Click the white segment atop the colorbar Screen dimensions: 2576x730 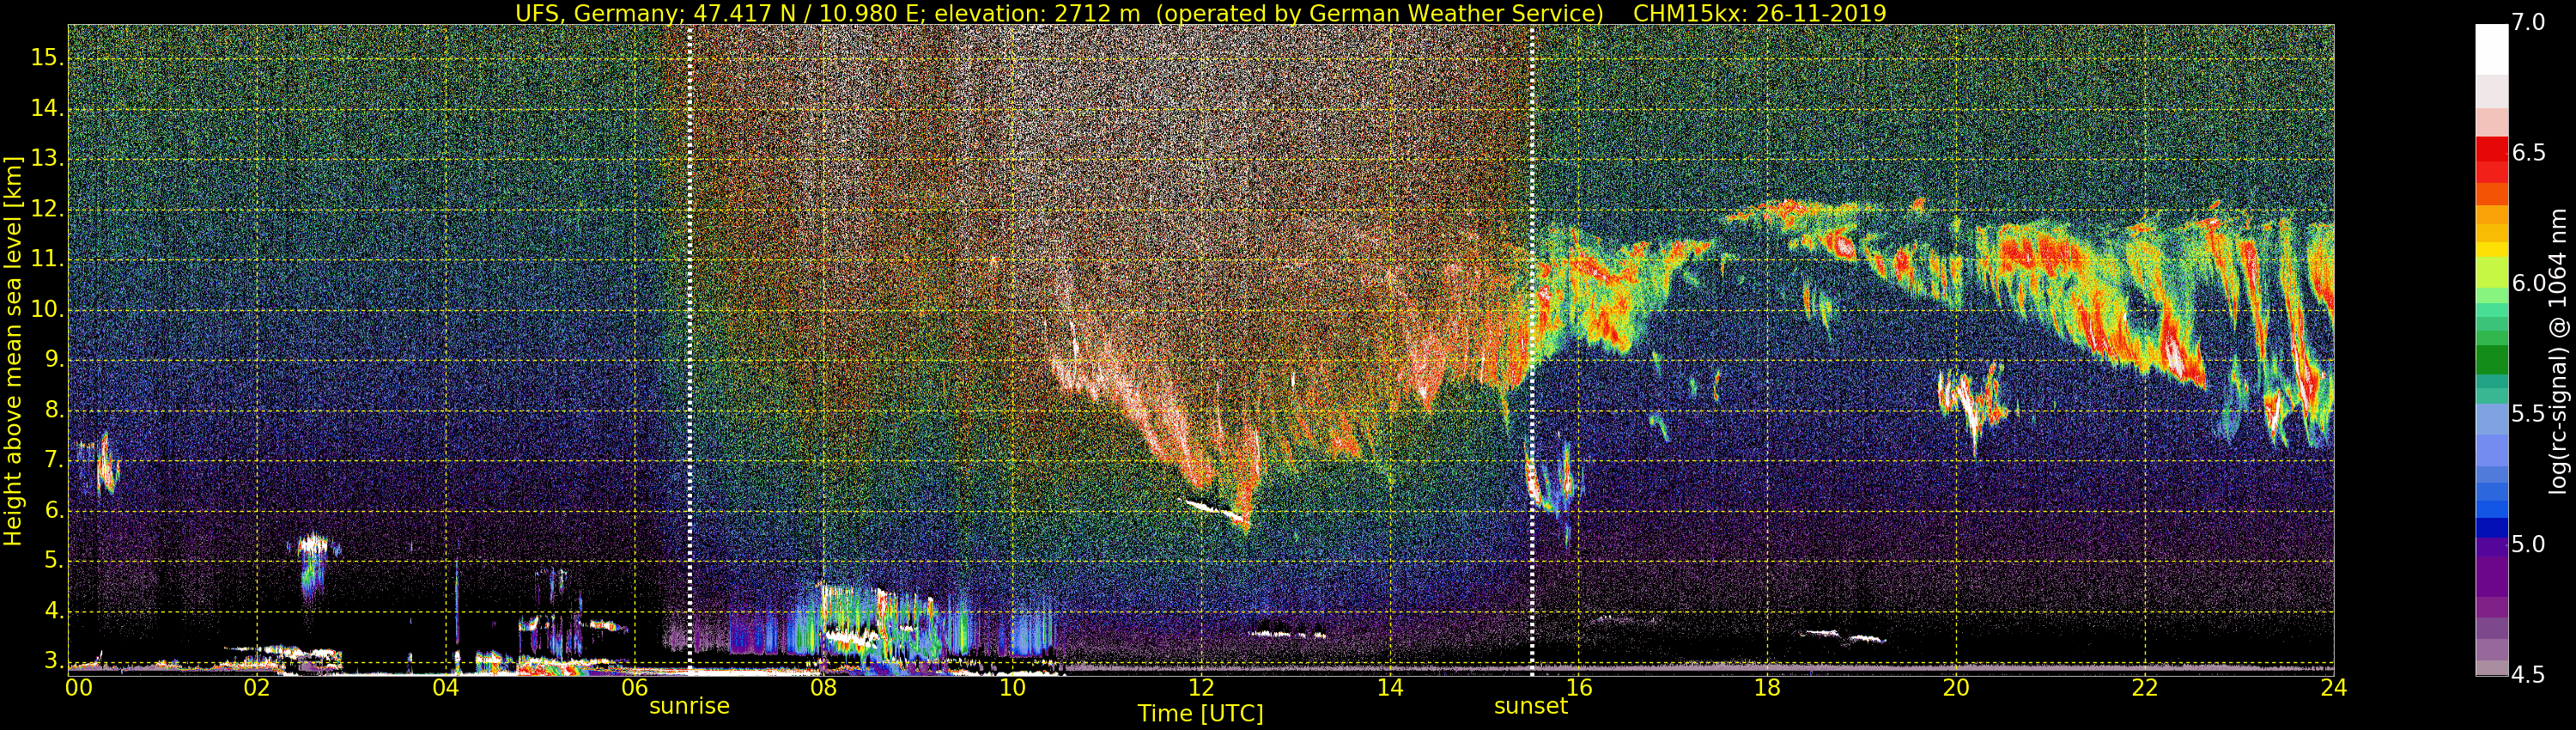[2491, 50]
